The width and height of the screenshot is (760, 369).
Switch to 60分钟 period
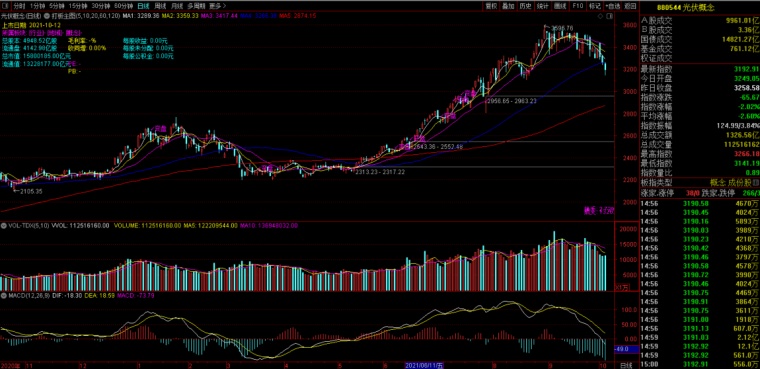(x=124, y=6)
